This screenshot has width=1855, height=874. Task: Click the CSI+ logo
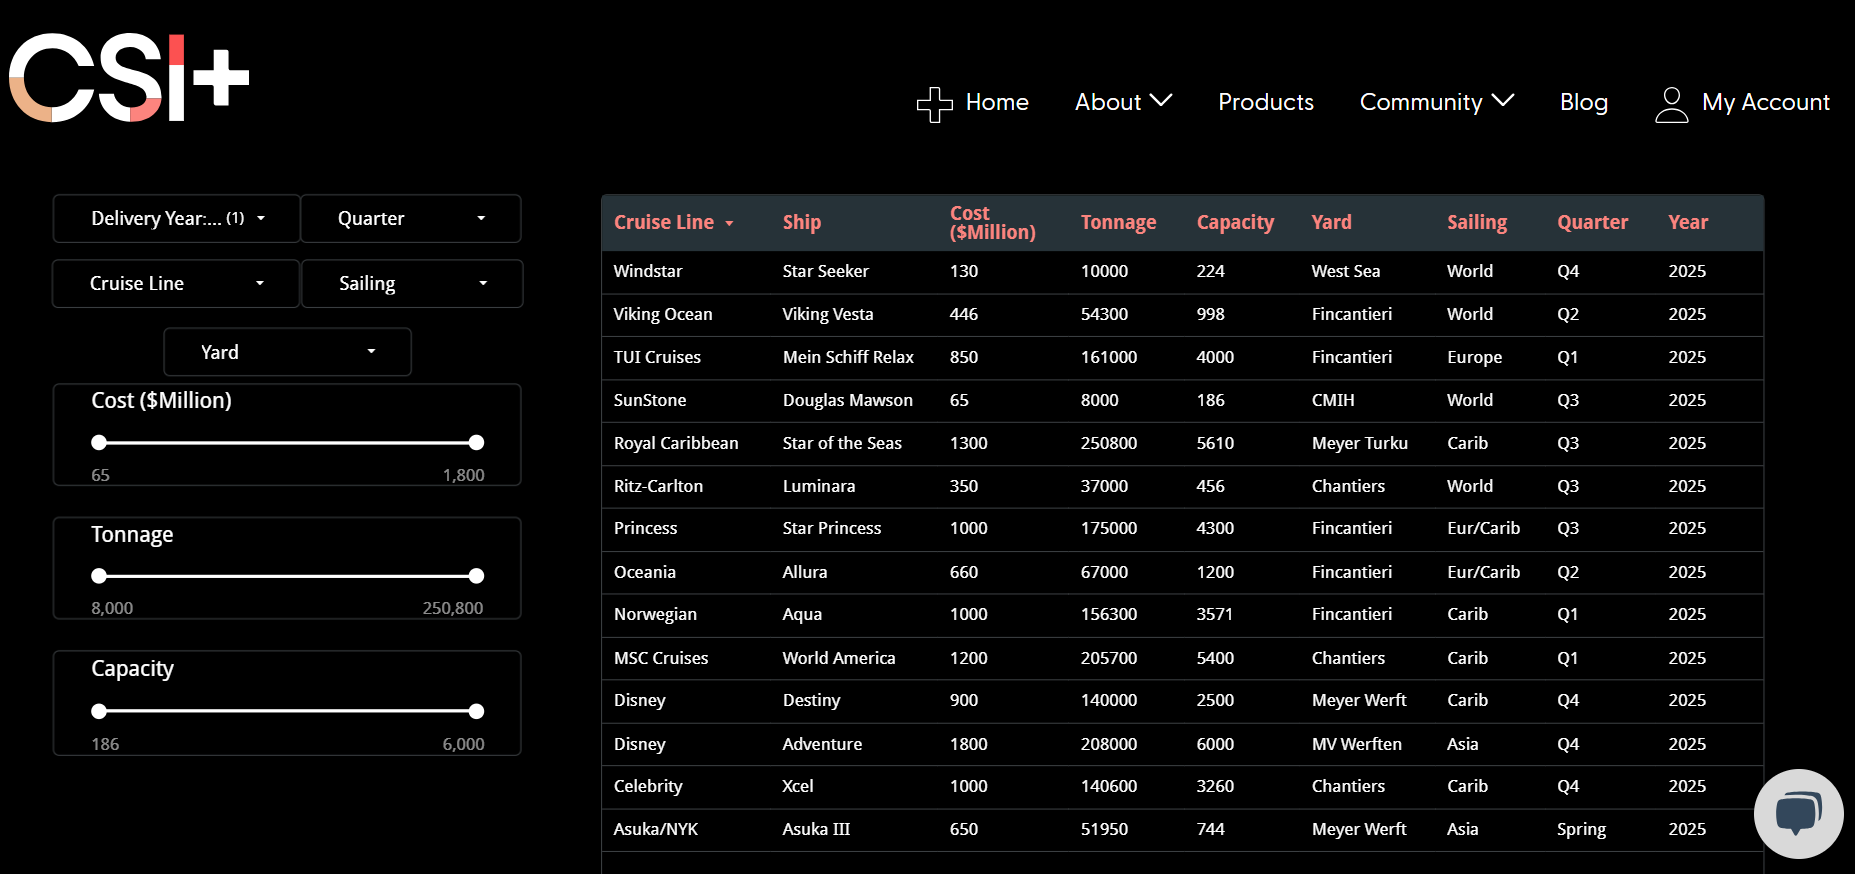tap(129, 78)
